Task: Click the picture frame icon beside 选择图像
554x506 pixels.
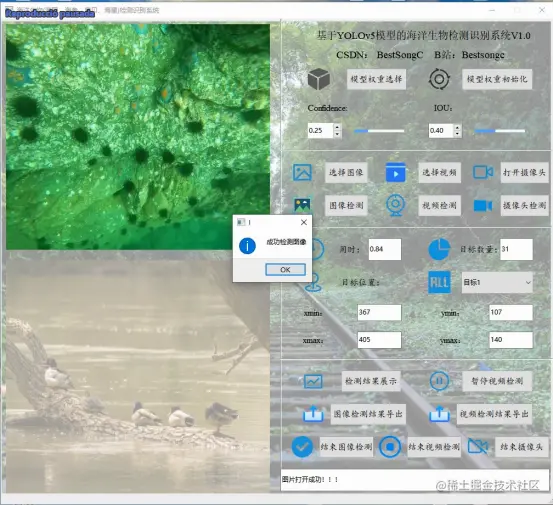Action: click(x=302, y=172)
